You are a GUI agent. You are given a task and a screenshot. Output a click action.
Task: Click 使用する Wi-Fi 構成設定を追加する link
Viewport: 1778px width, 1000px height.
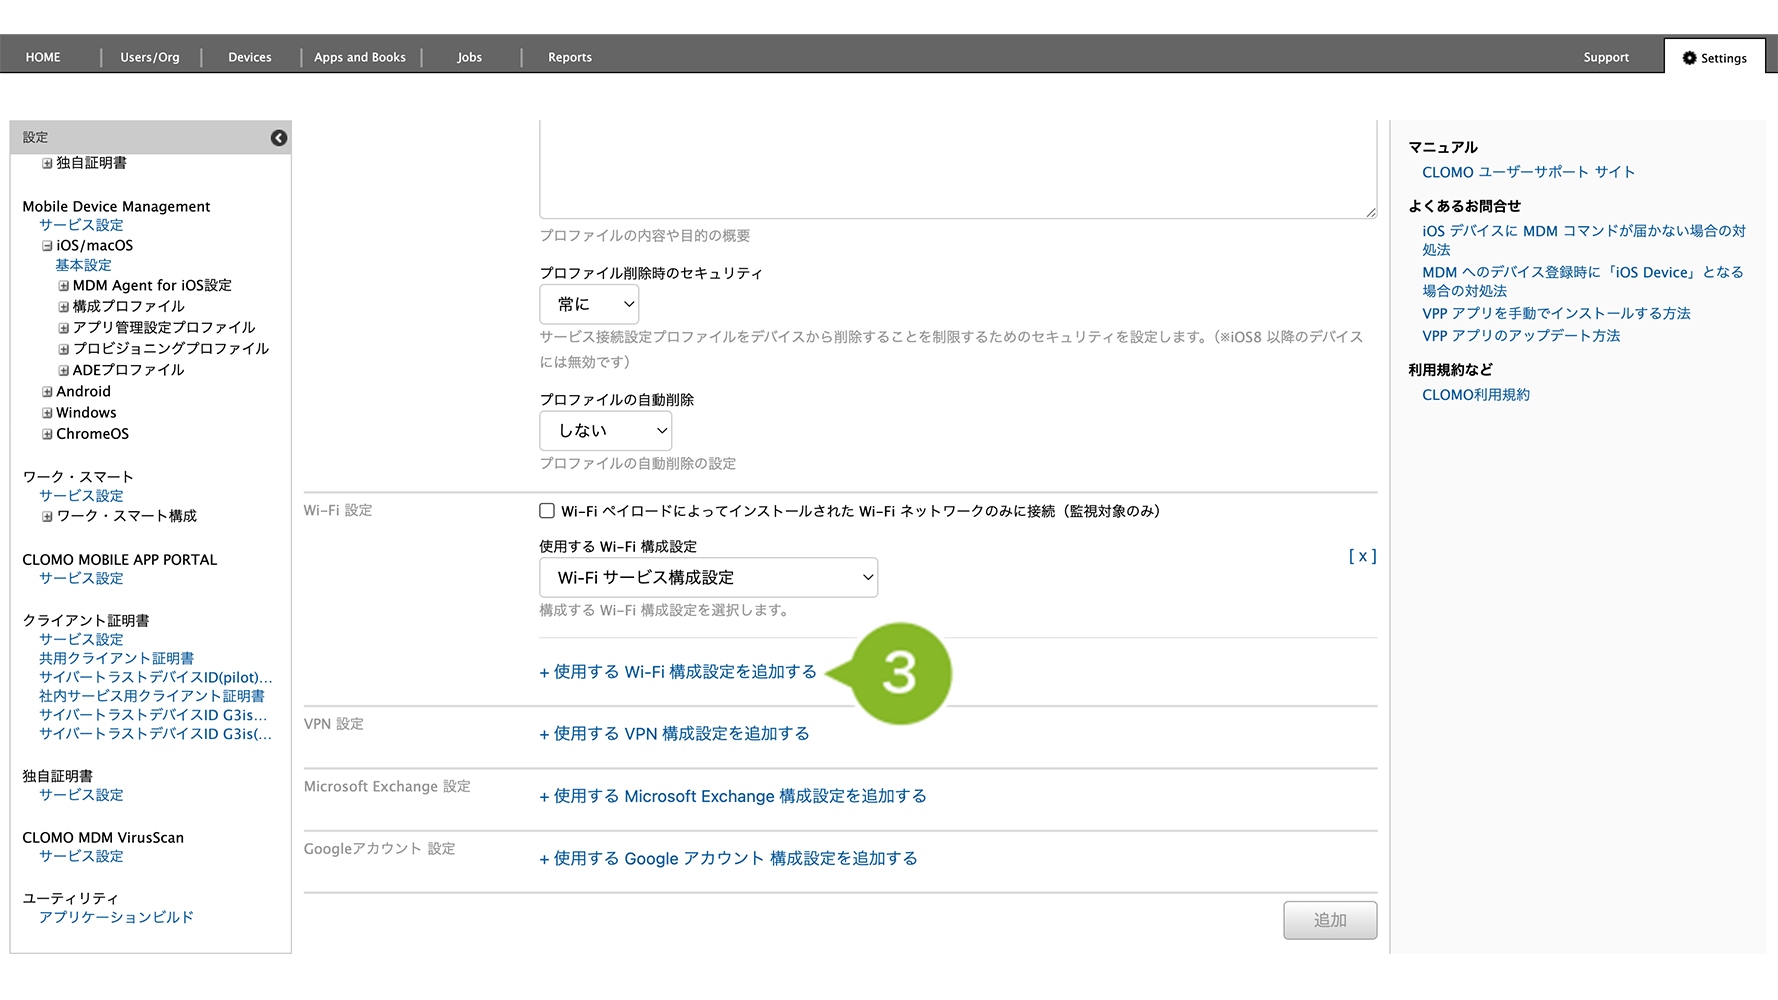click(678, 672)
